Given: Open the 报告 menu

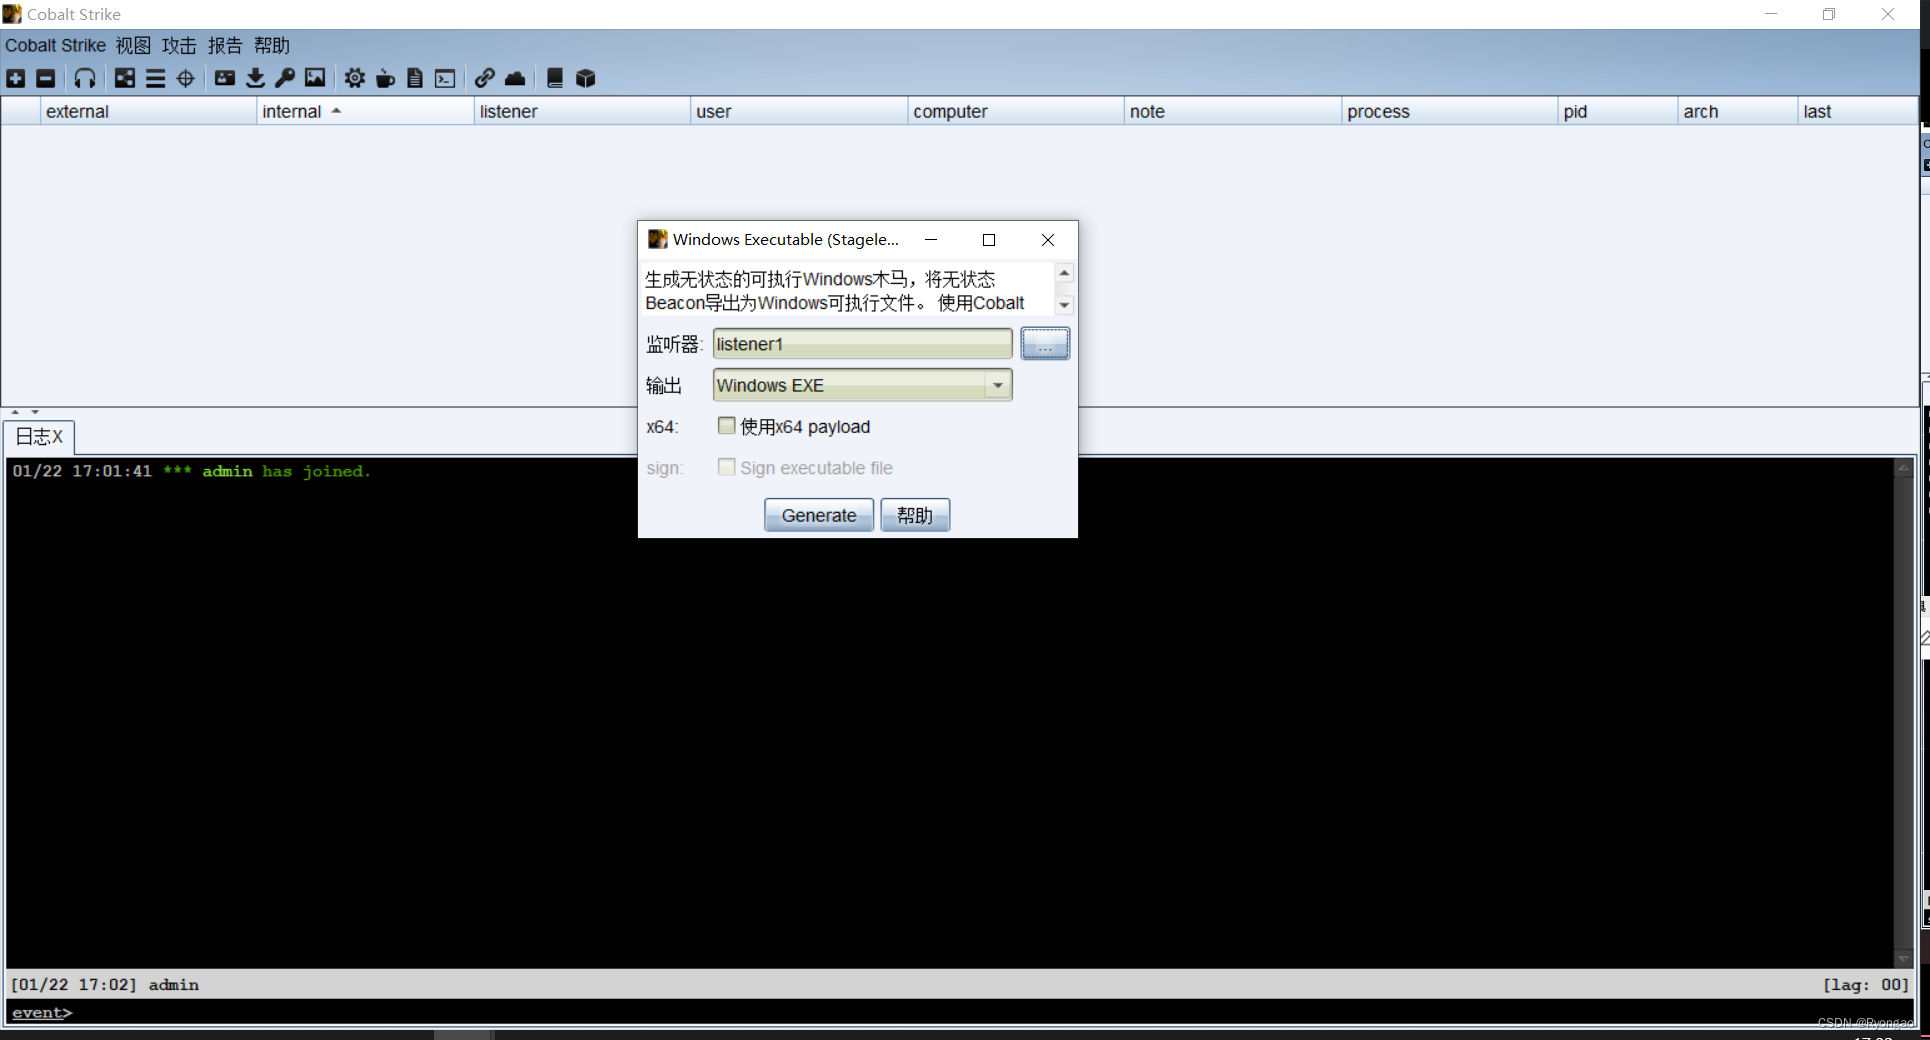Looking at the screenshot, I should pos(225,45).
